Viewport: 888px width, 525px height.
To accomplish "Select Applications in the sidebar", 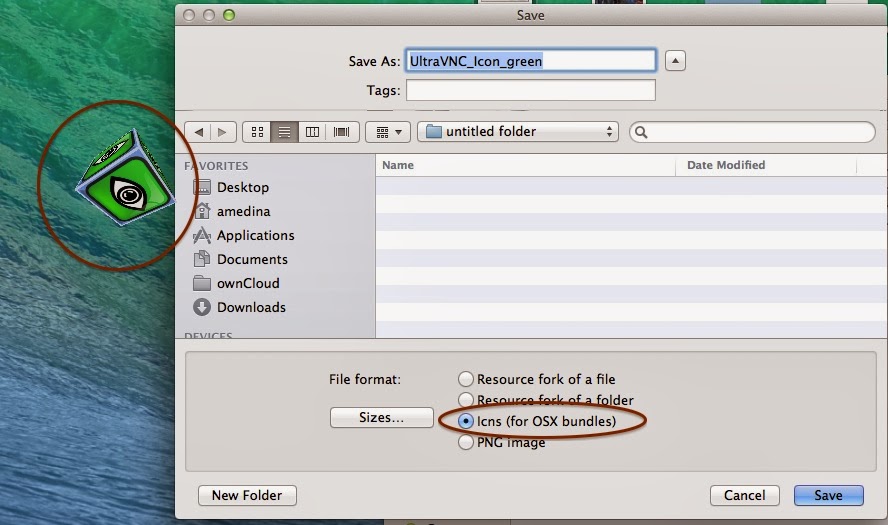I will pos(255,235).
